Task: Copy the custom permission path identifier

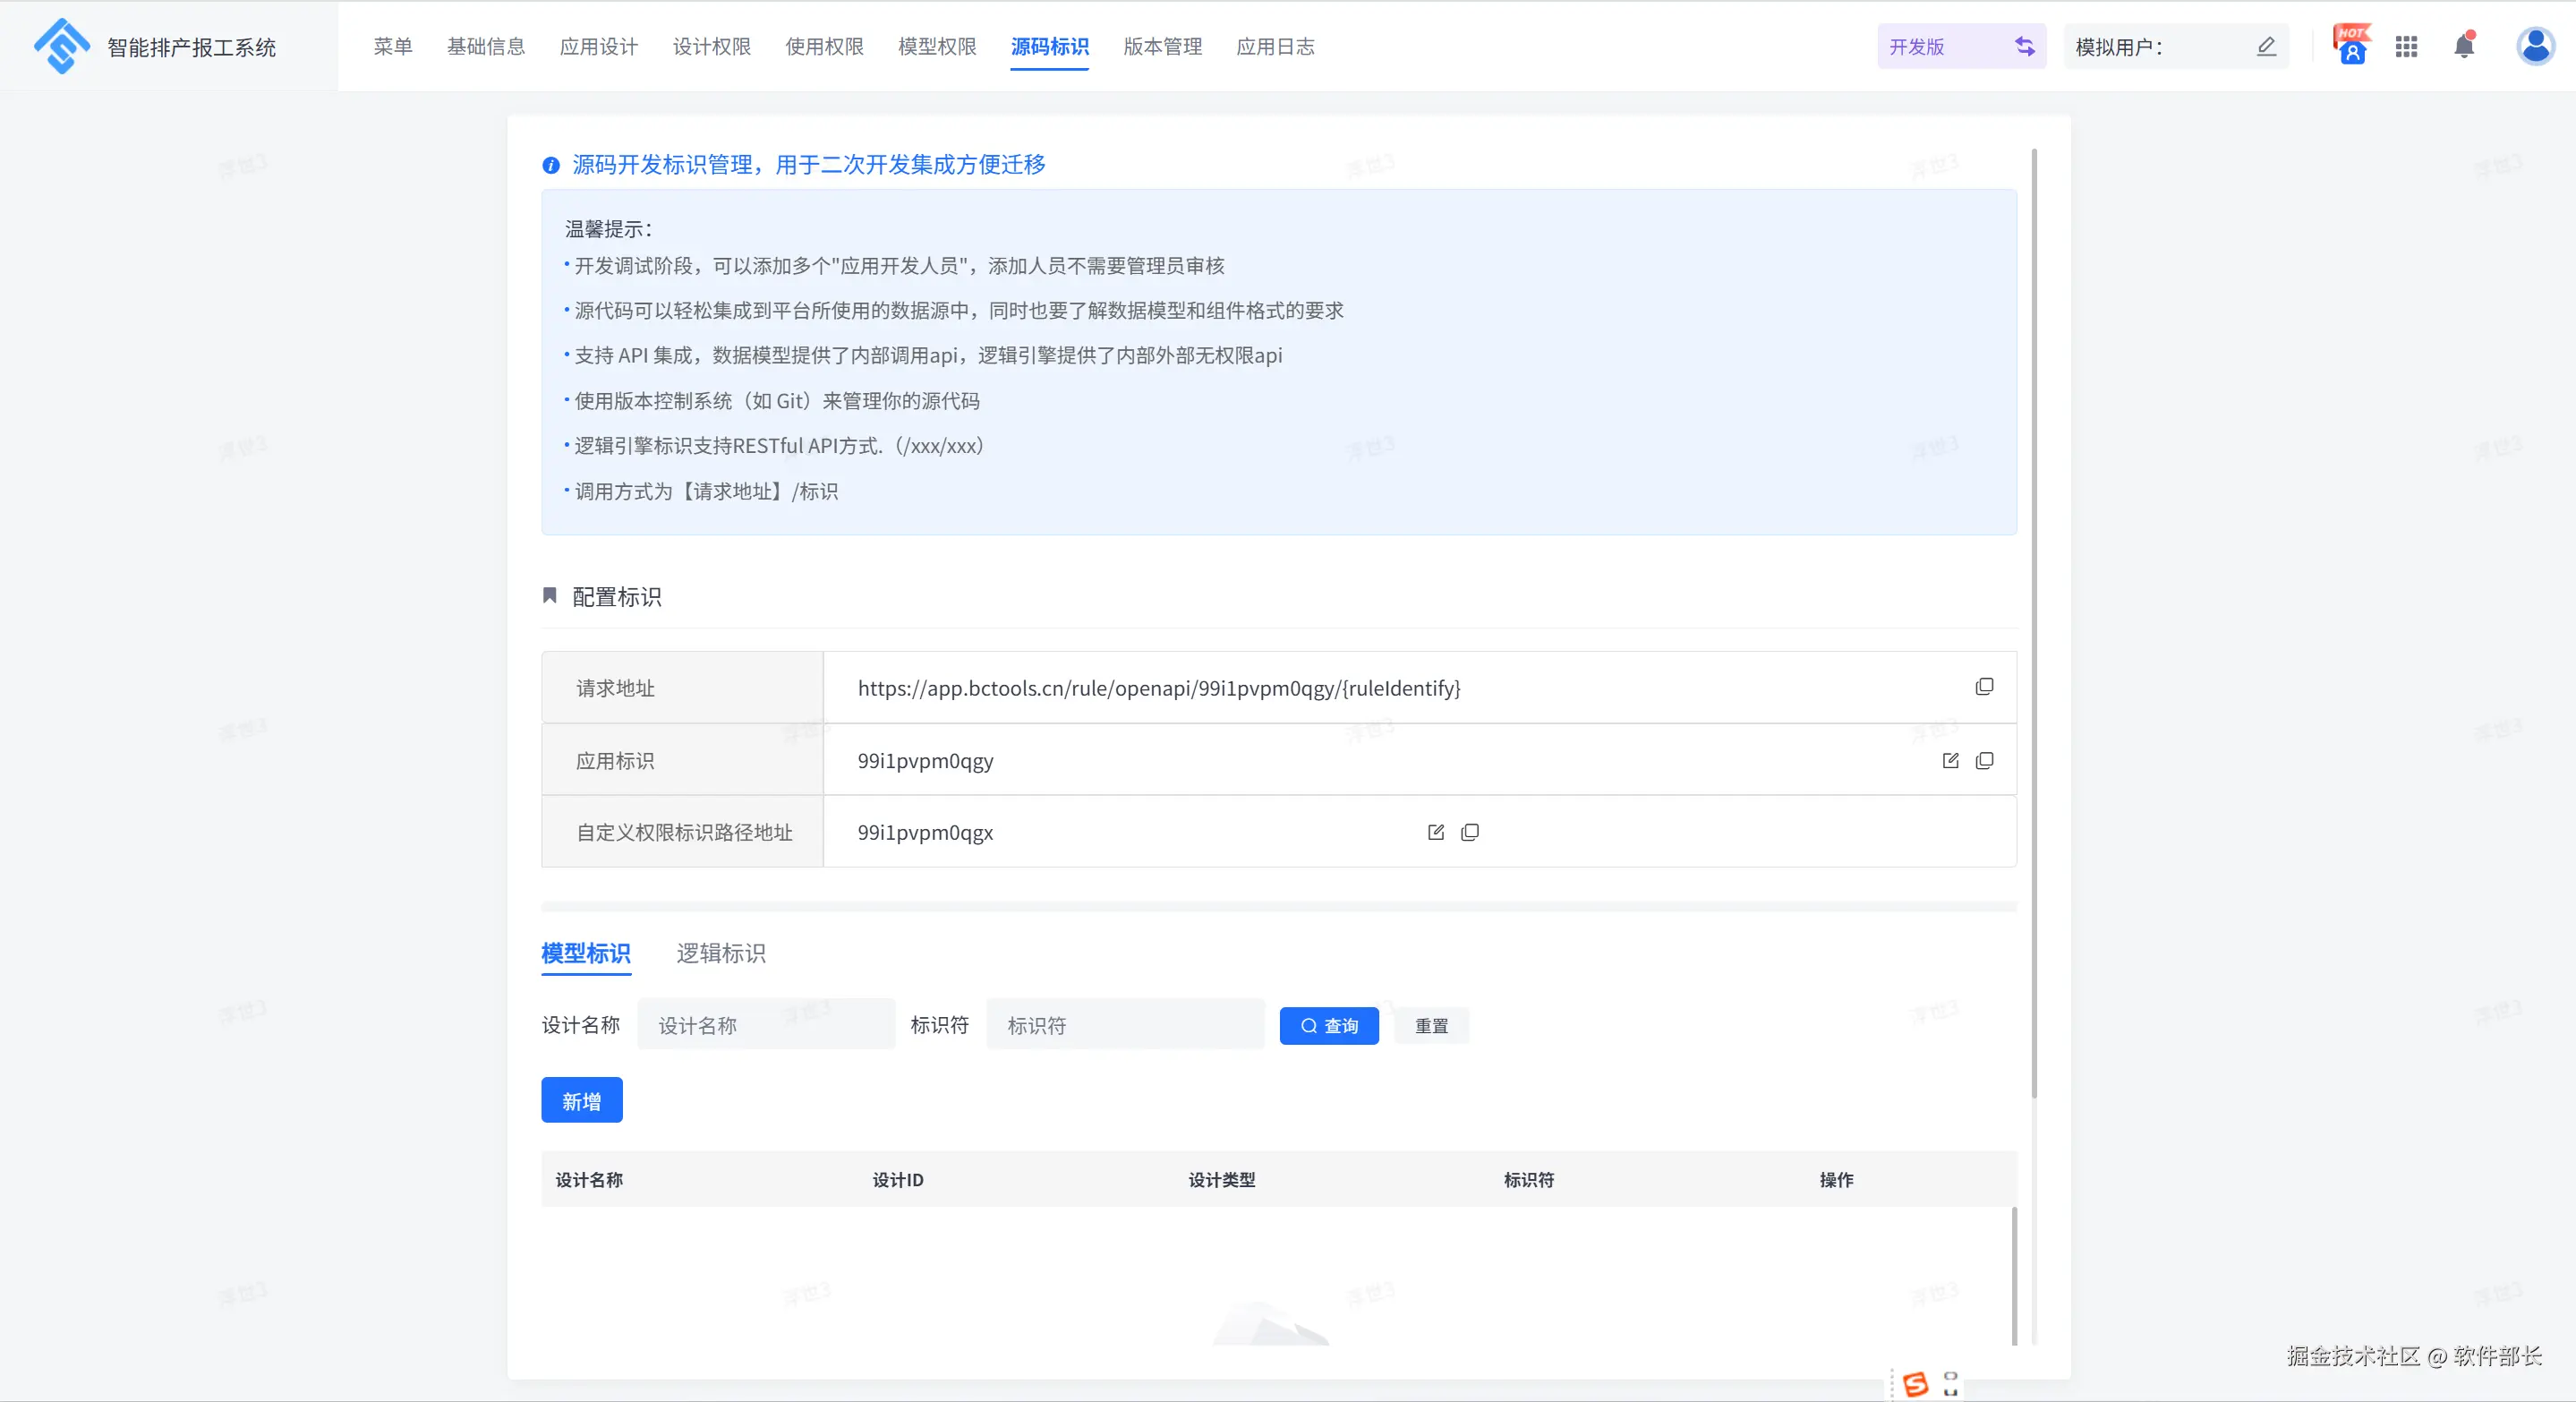Action: [x=1470, y=832]
